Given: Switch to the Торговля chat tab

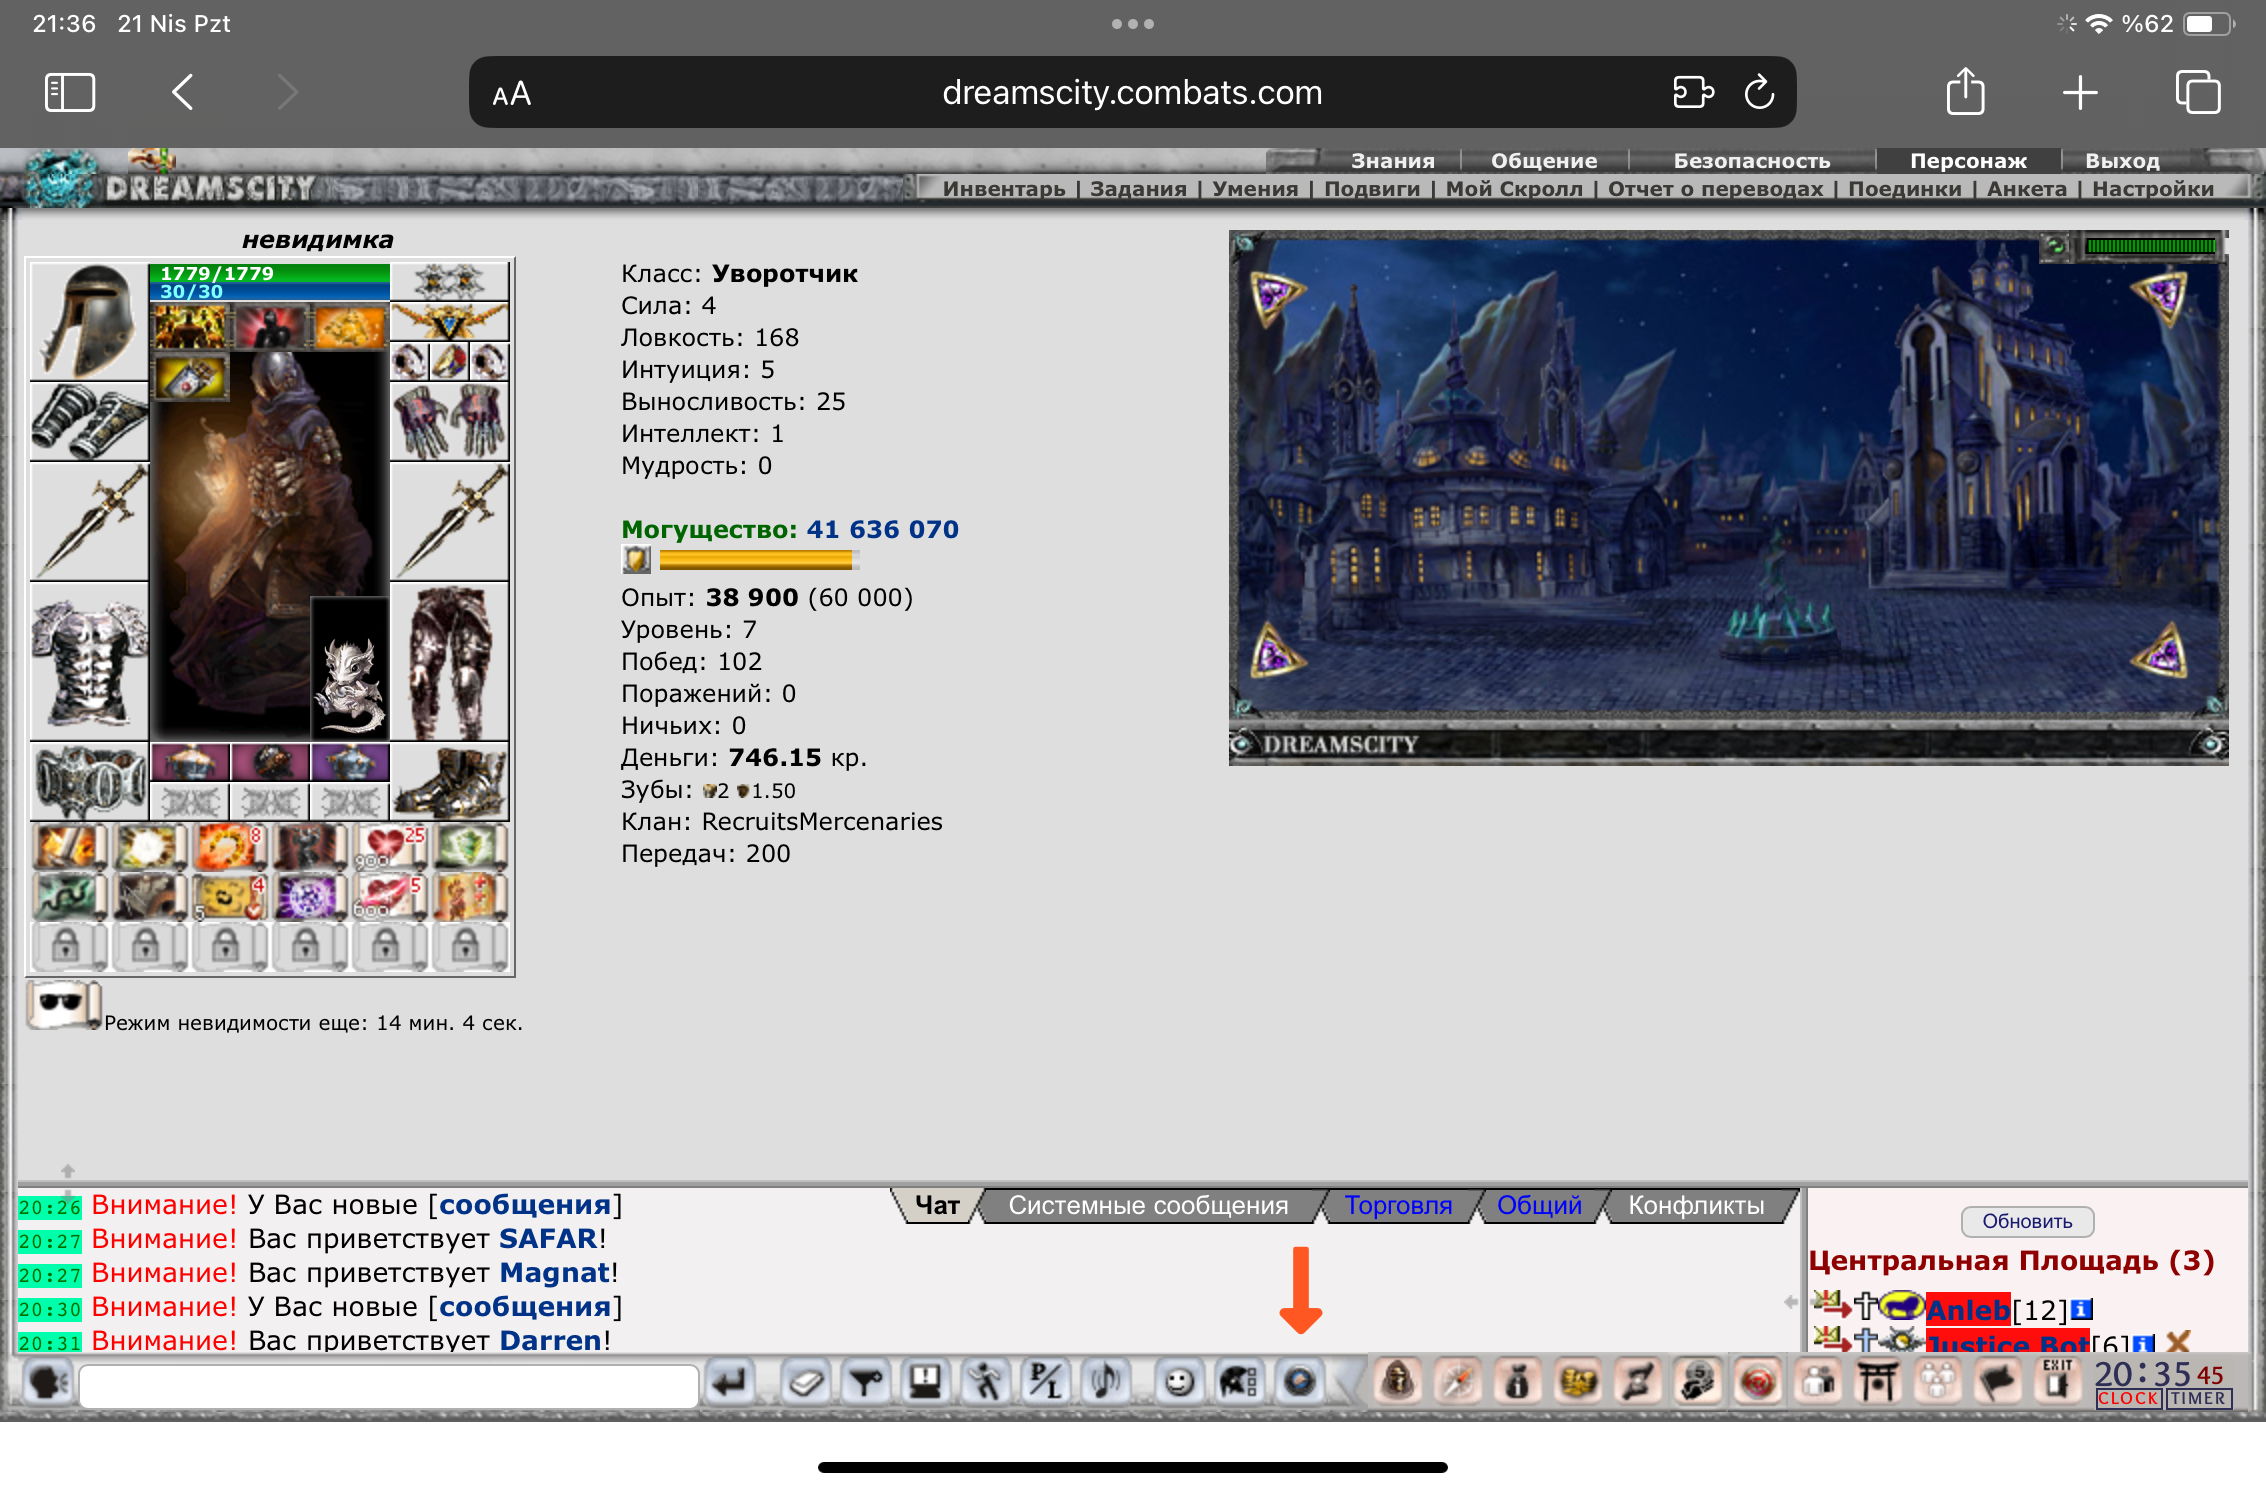Looking at the screenshot, I should 1397,1206.
